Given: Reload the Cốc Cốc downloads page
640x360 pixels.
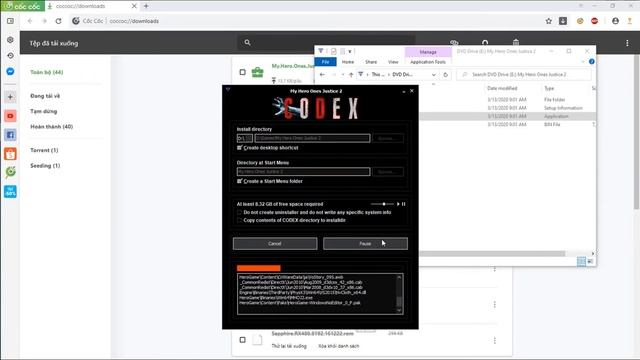Looking at the screenshot, I should tap(58, 21).
